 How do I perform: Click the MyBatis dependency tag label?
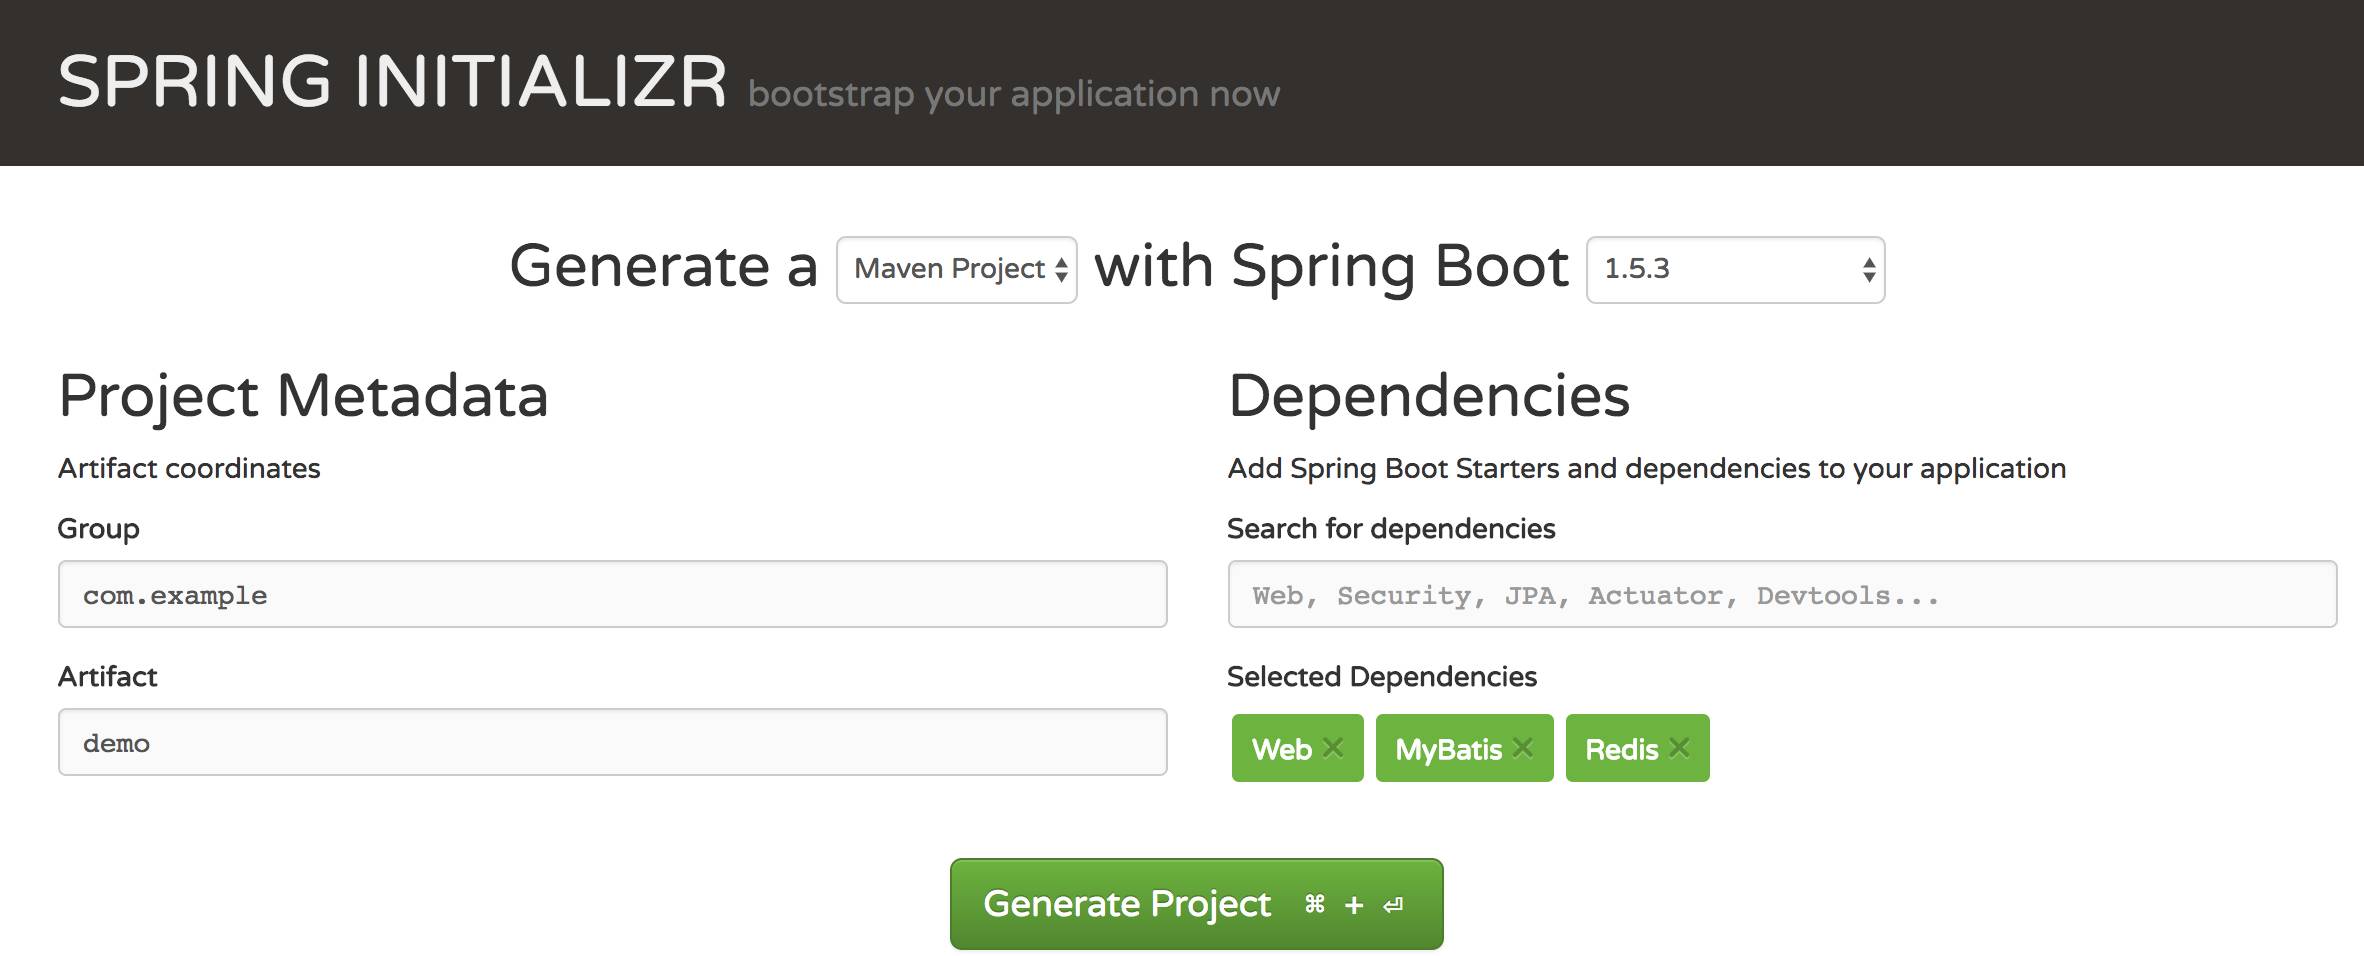coord(1449,749)
